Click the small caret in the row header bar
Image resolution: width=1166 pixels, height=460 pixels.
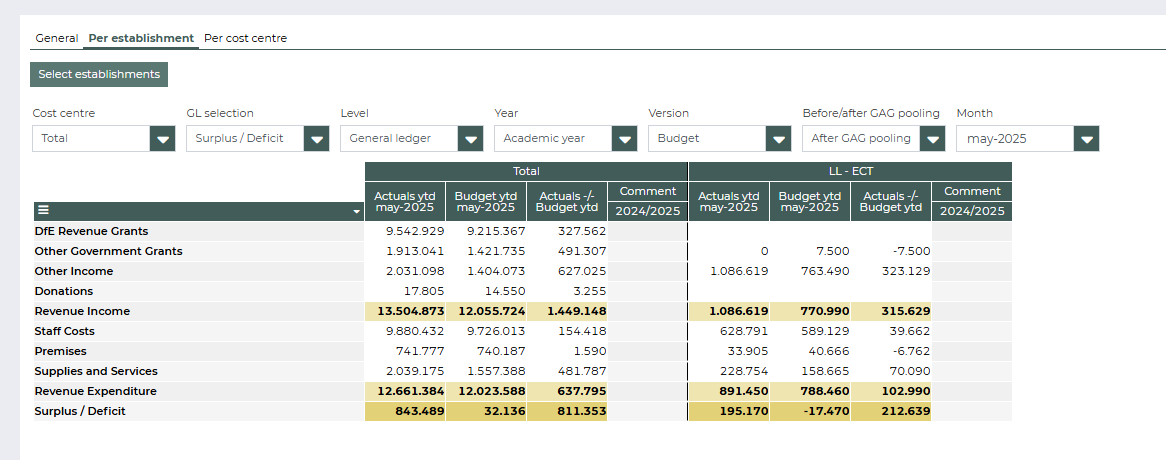pyautogui.click(x=356, y=212)
